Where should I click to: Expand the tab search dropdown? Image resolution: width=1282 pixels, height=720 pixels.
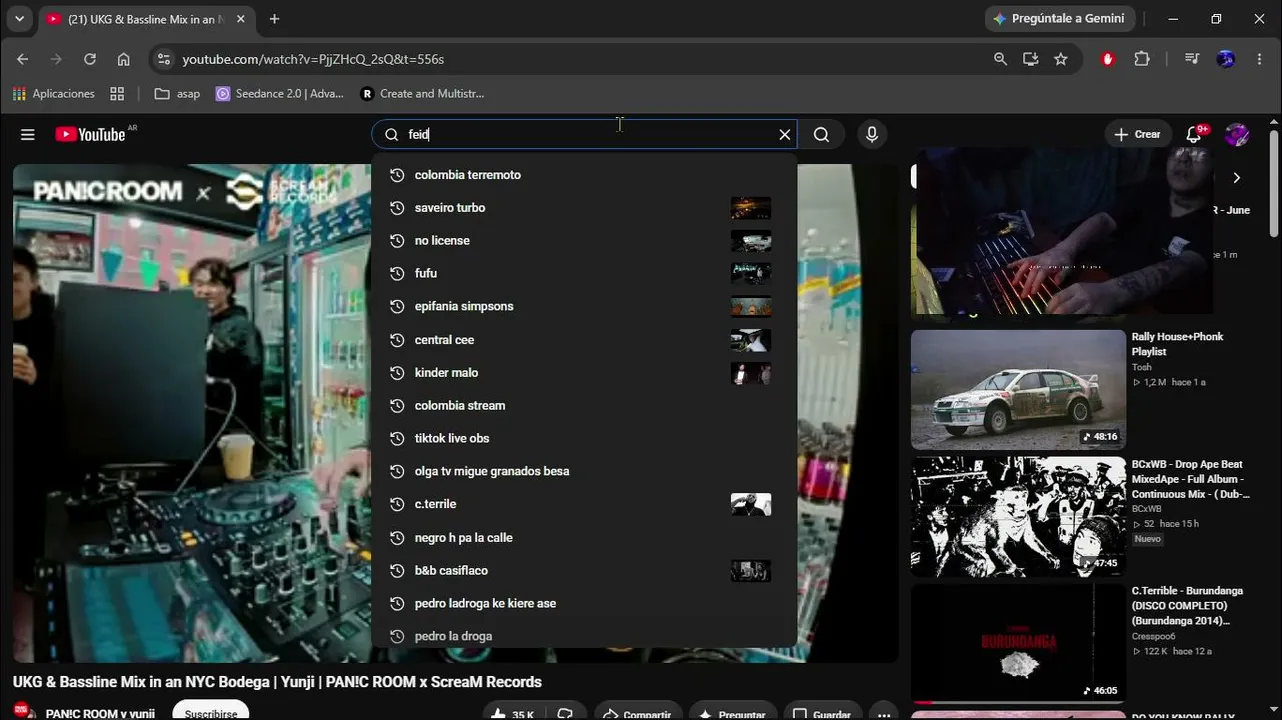pyautogui.click(x=19, y=19)
